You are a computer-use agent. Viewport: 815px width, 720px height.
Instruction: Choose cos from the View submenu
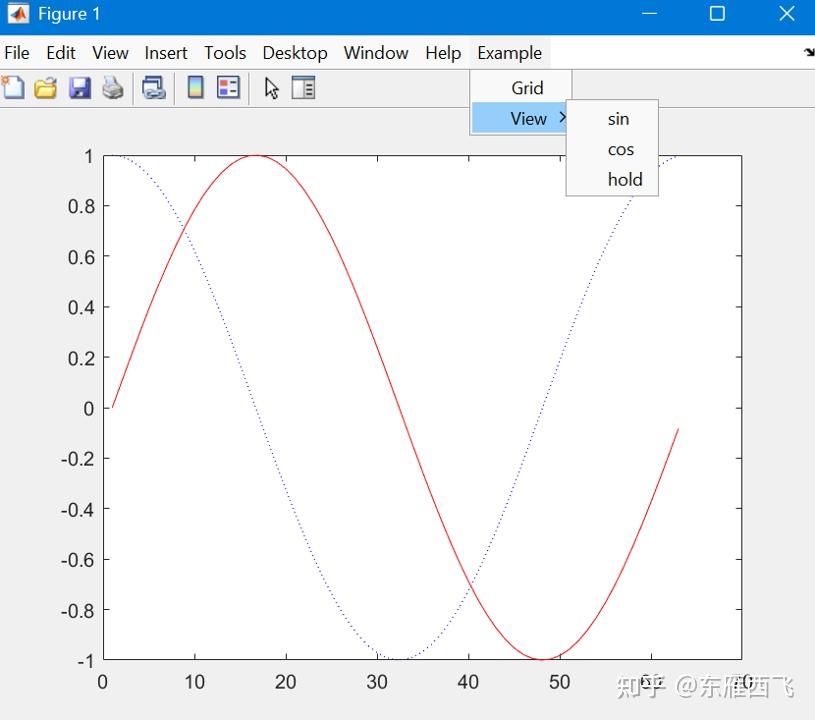tap(621, 148)
